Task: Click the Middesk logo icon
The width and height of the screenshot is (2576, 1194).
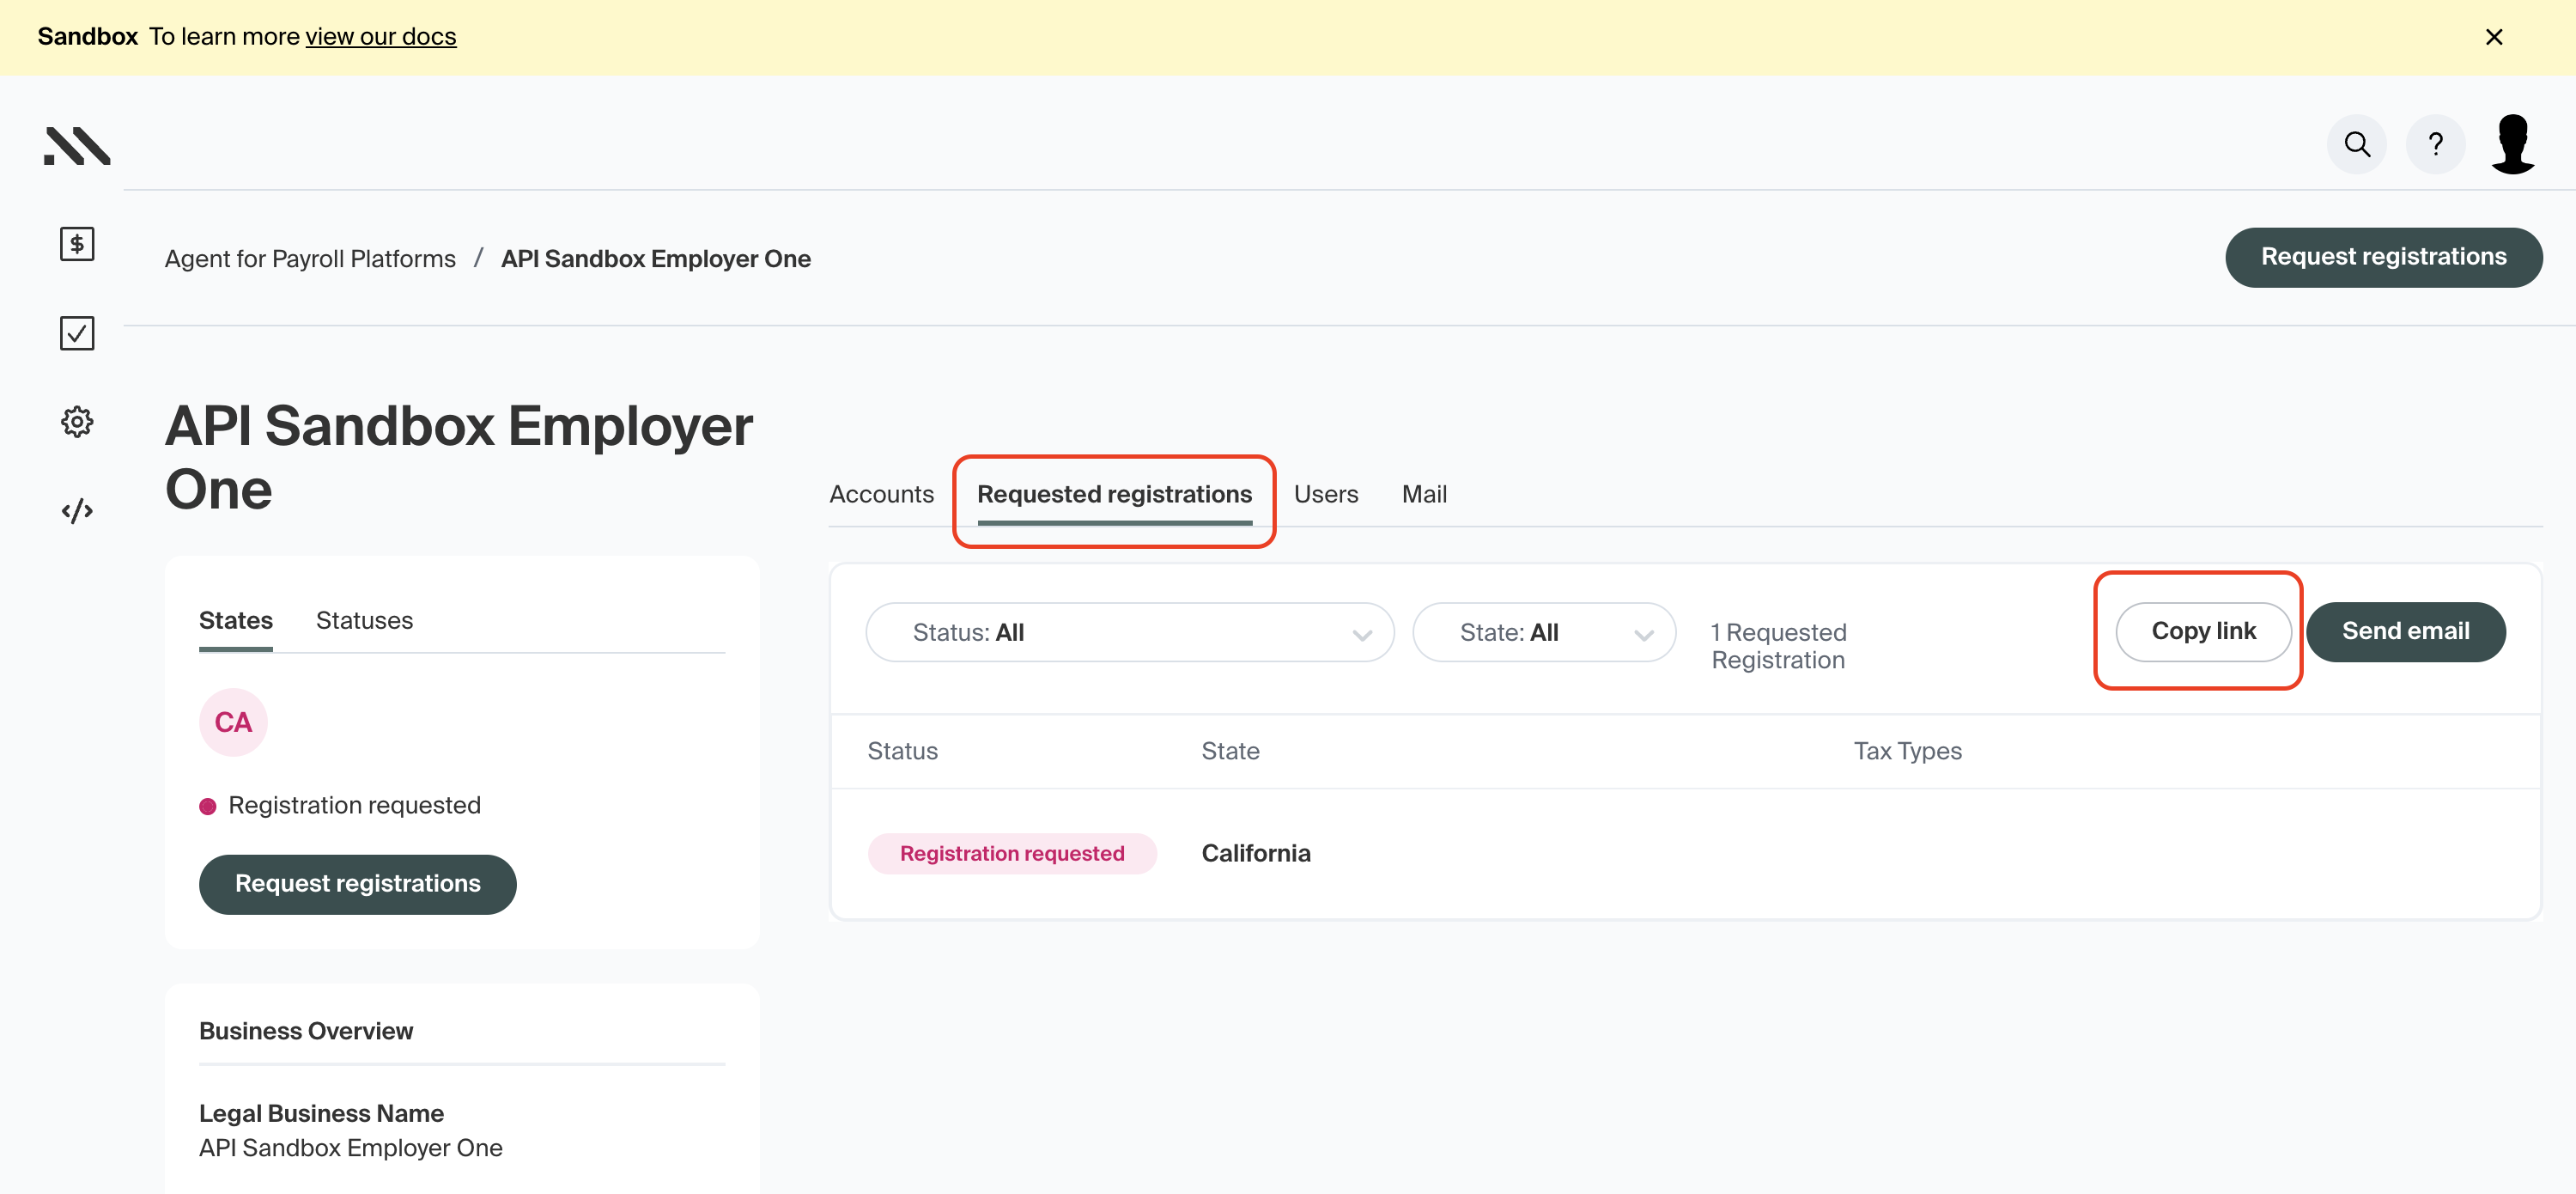Action: point(77,146)
